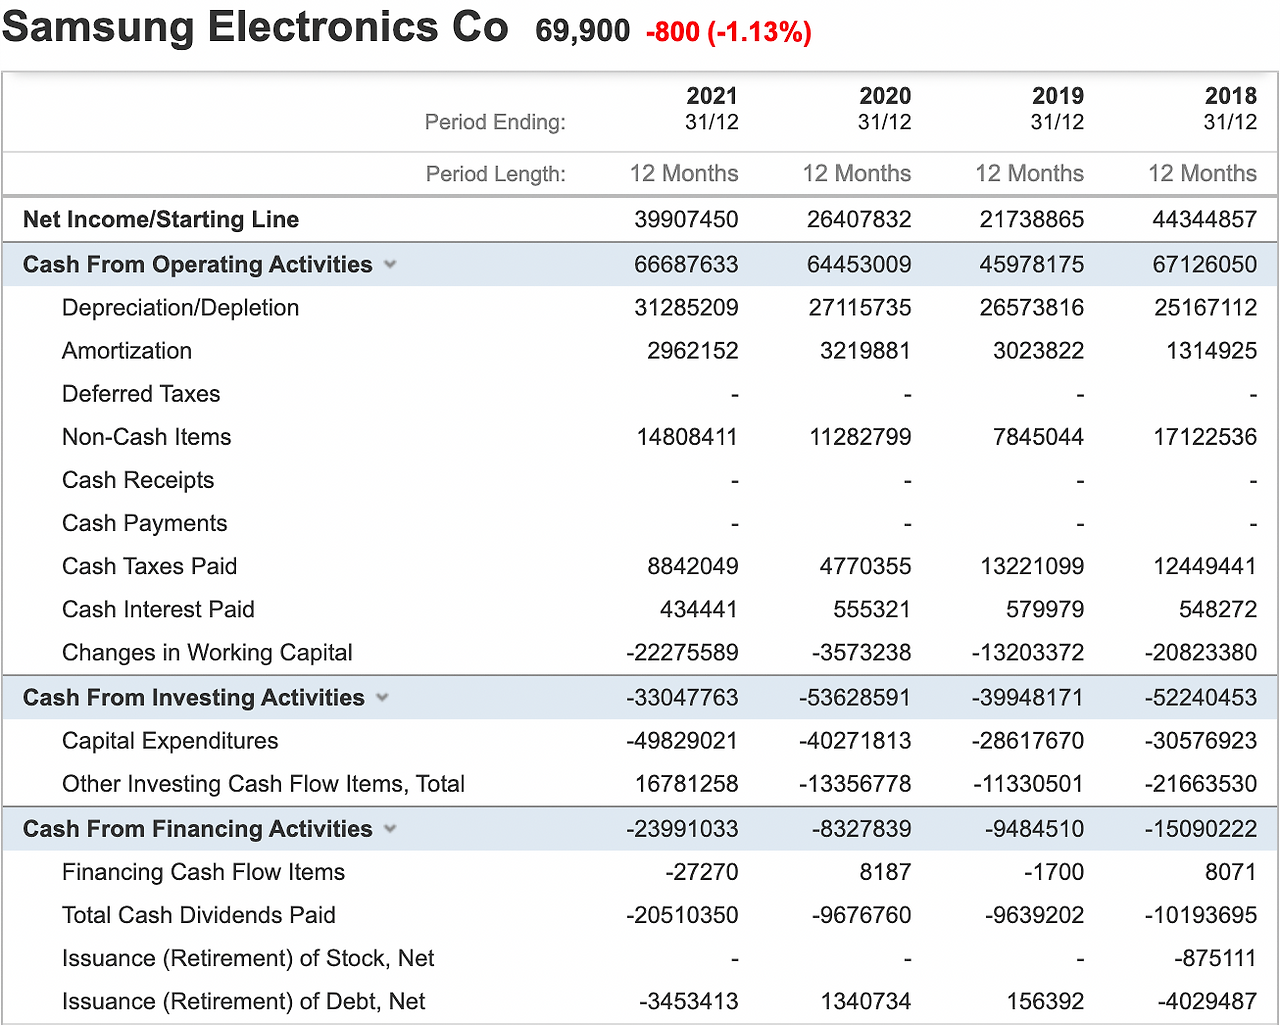Image resolution: width=1280 pixels, height=1025 pixels.
Task: Click the cash interest paid value 548272
Action: click(x=1218, y=609)
